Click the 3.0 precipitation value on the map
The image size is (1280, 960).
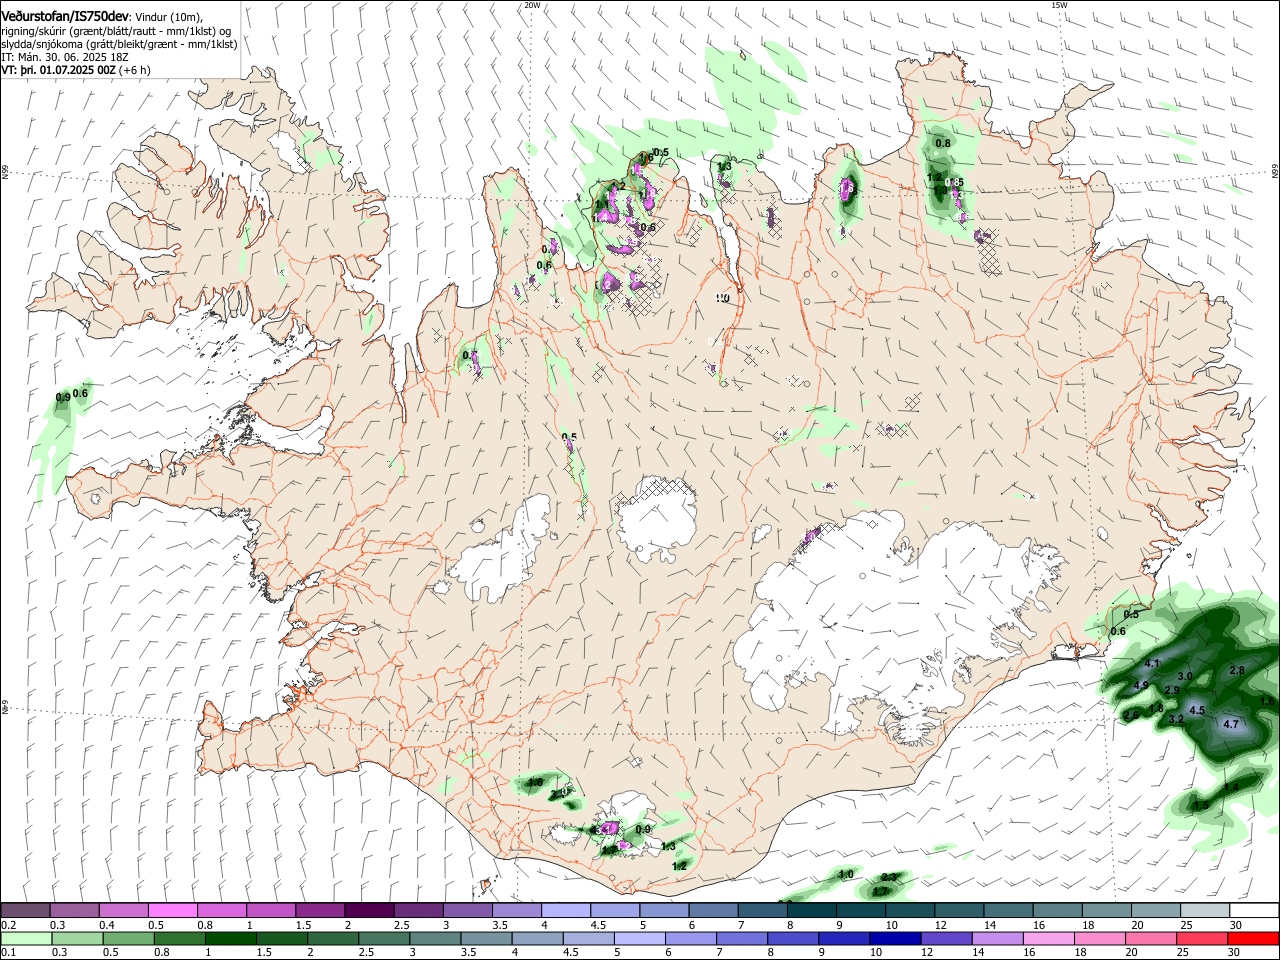pyautogui.click(x=1185, y=677)
